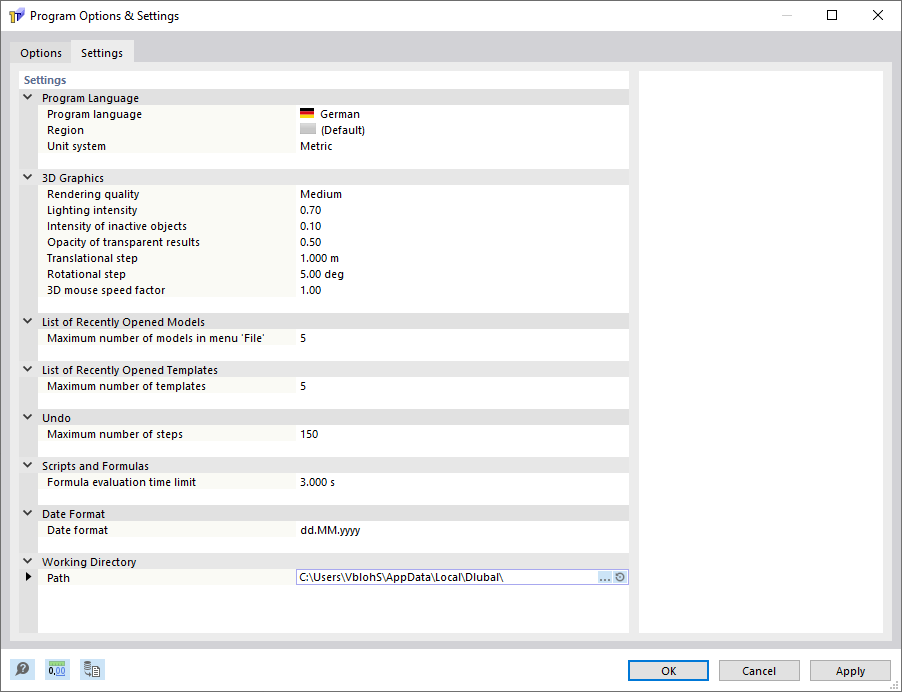
Task: Open the help speech-bubble icon
Action: tap(22, 669)
